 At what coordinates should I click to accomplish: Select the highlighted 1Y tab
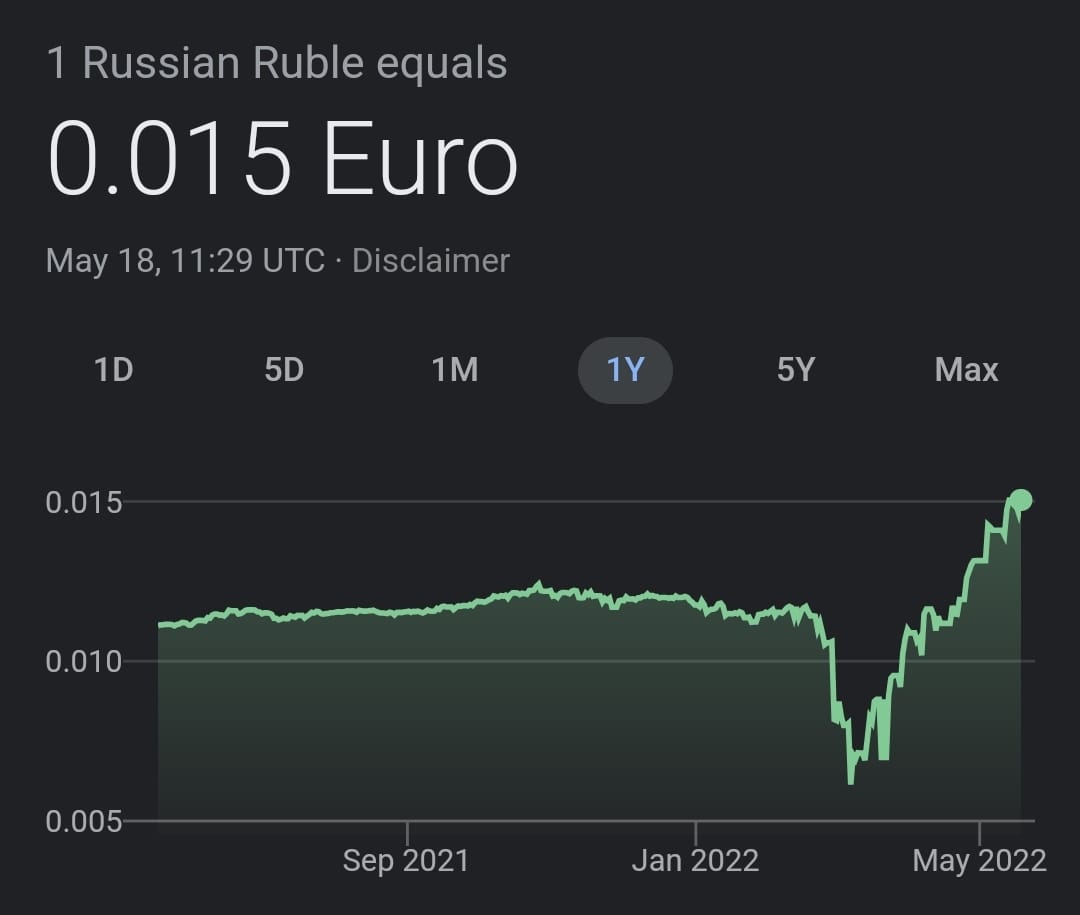pos(625,370)
